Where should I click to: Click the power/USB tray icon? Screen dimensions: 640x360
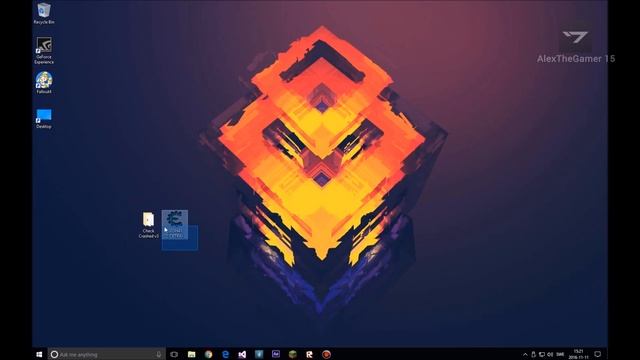click(533, 354)
